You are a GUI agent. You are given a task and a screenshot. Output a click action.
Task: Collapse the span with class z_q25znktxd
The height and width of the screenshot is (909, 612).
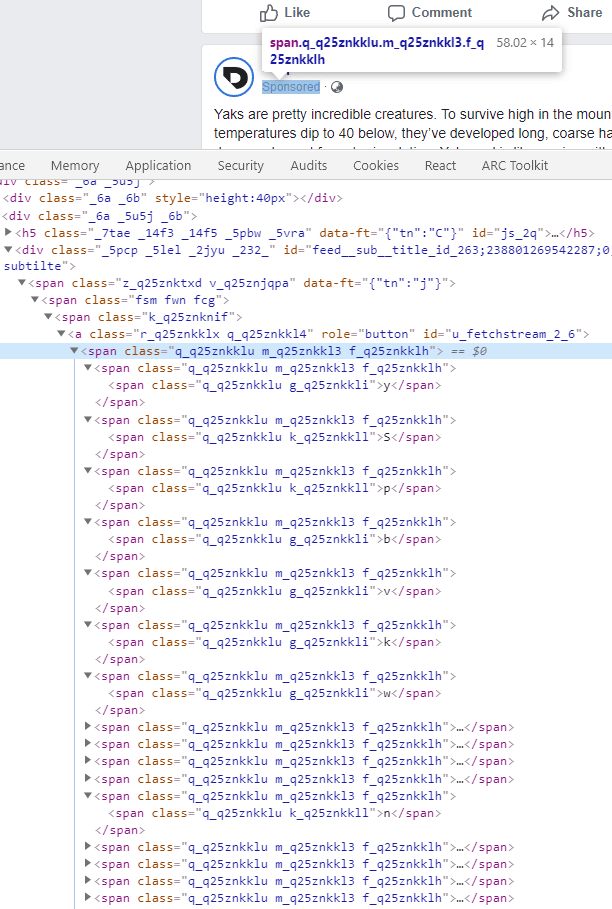click(21, 283)
